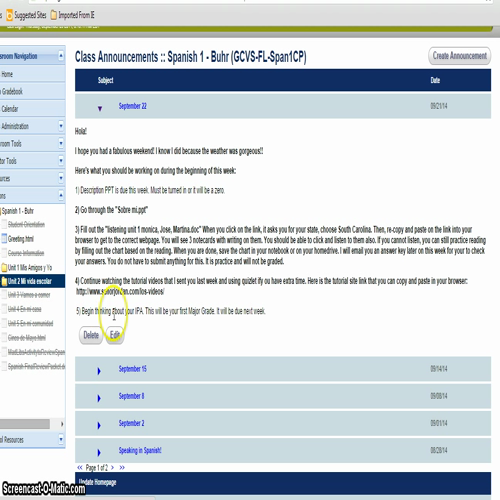Go to next announcements page arrow
Viewport: 500px width, 500px height.
tap(112, 468)
